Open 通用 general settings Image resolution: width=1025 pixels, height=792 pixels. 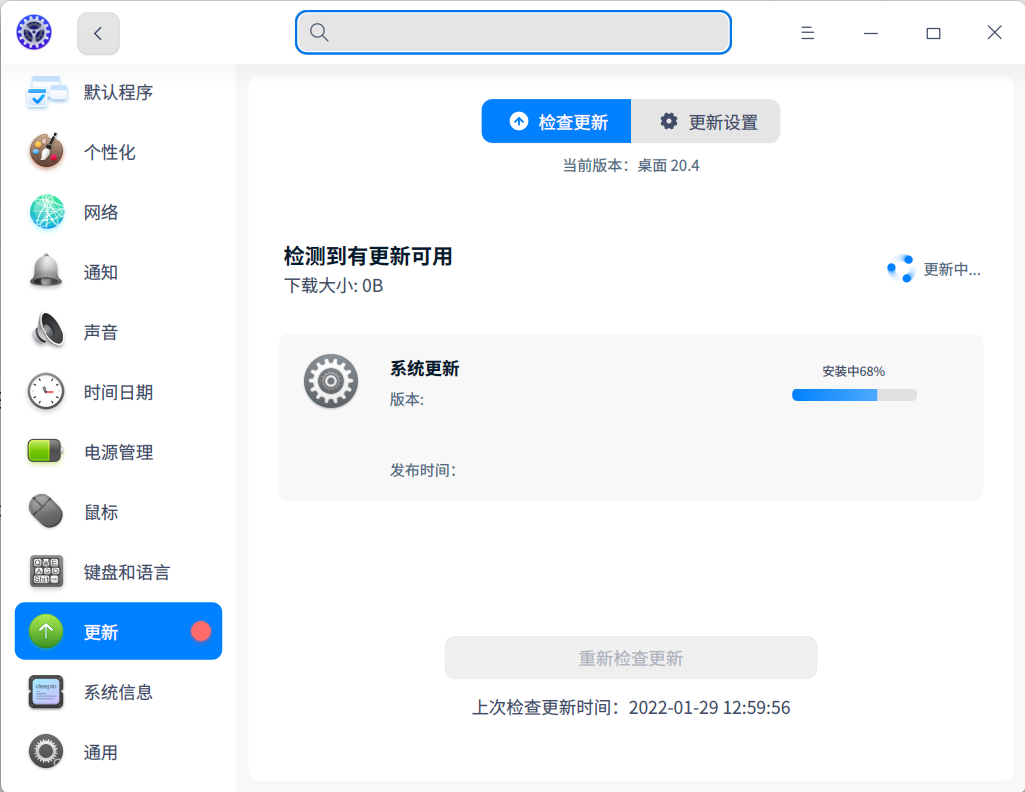point(45,752)
